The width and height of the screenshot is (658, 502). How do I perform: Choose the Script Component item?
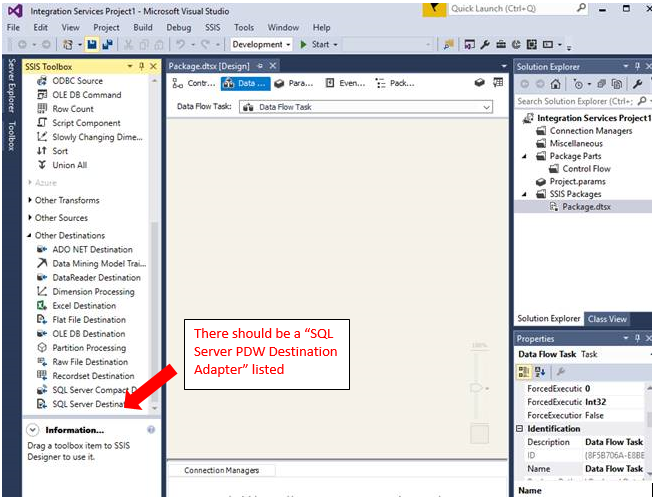86,123
